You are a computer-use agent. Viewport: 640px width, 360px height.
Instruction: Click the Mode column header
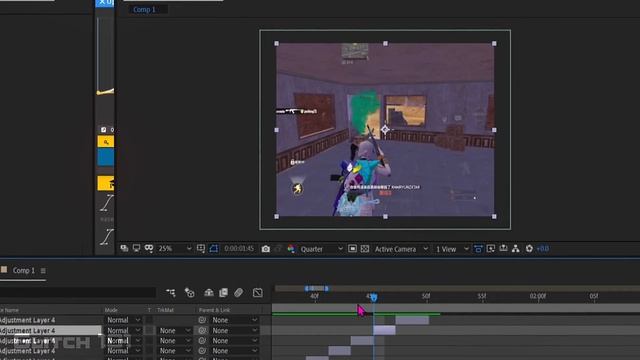click(111, 310)
